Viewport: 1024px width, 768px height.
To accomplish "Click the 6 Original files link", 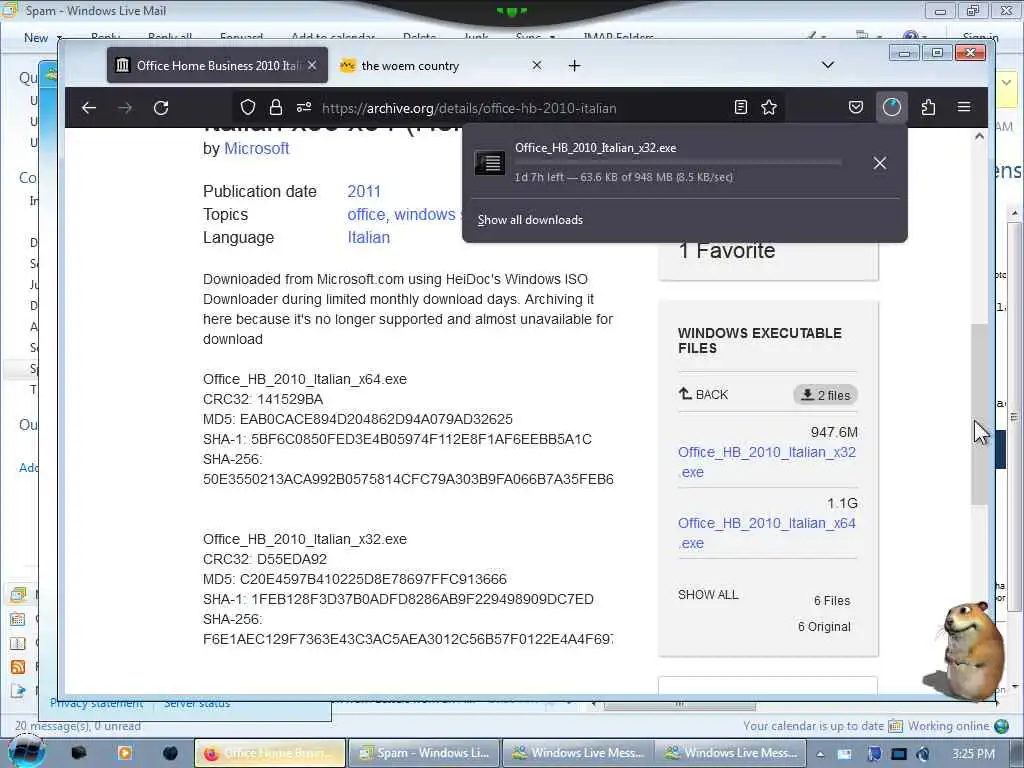I will pos(824,627).
